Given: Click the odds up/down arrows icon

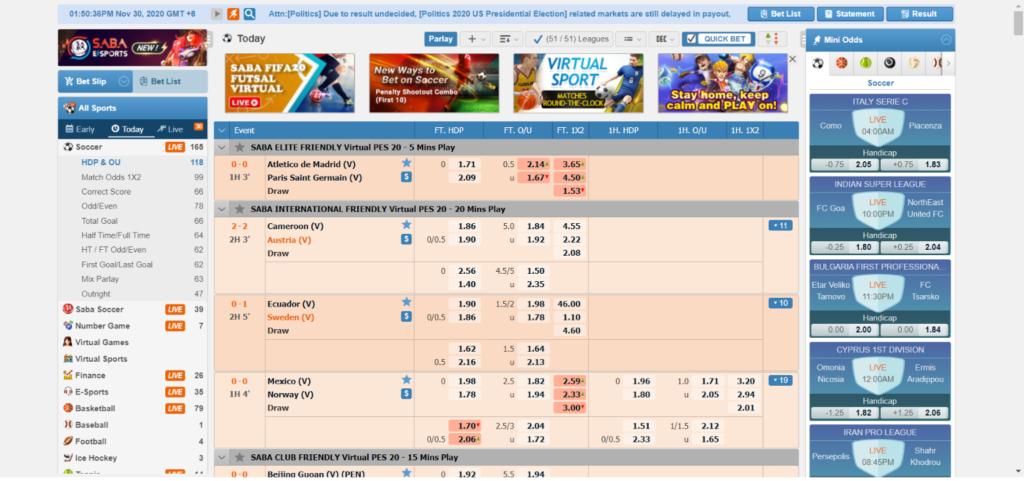Looking at the screenshot, I should coord(772,39).
